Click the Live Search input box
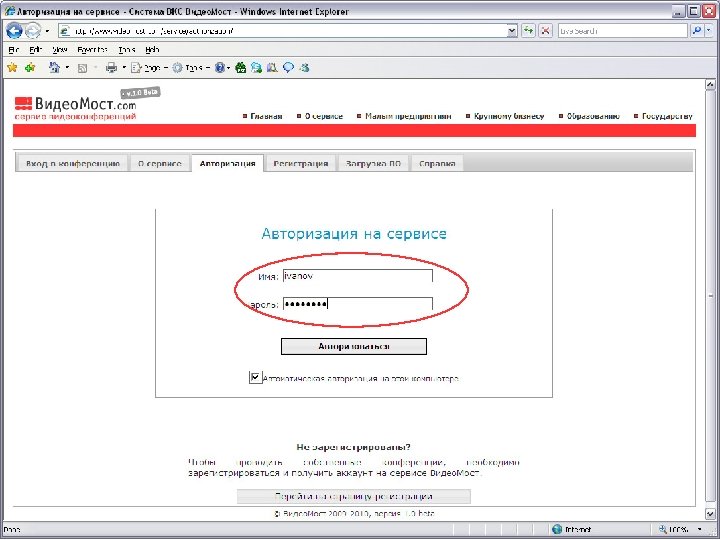 tap(623, 31)
